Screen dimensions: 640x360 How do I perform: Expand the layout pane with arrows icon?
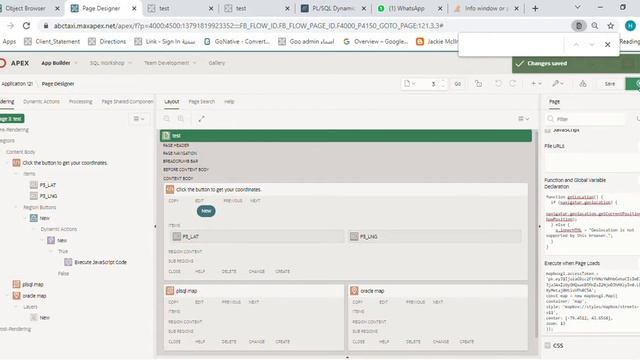(x=201, y=119)
